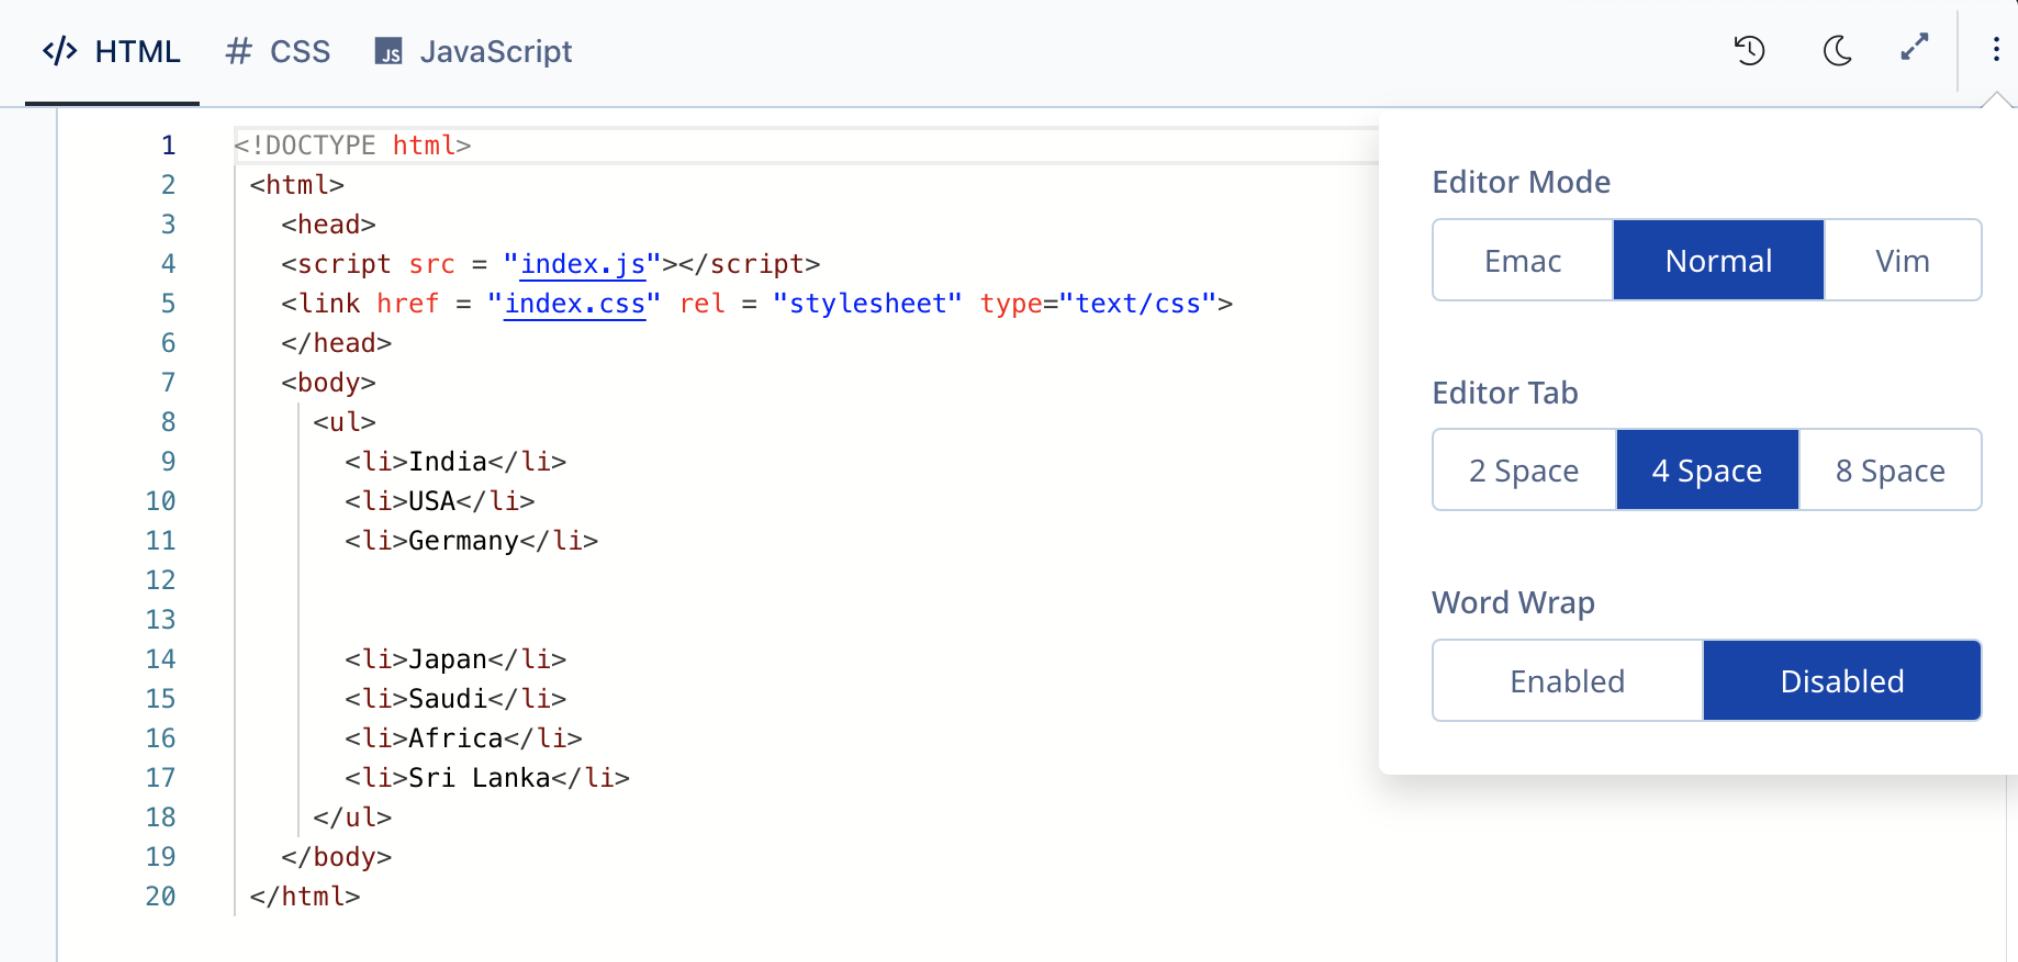2018x962 pixels.
Task: Close the three-dot settings menu
Action: click(1995, 50)
